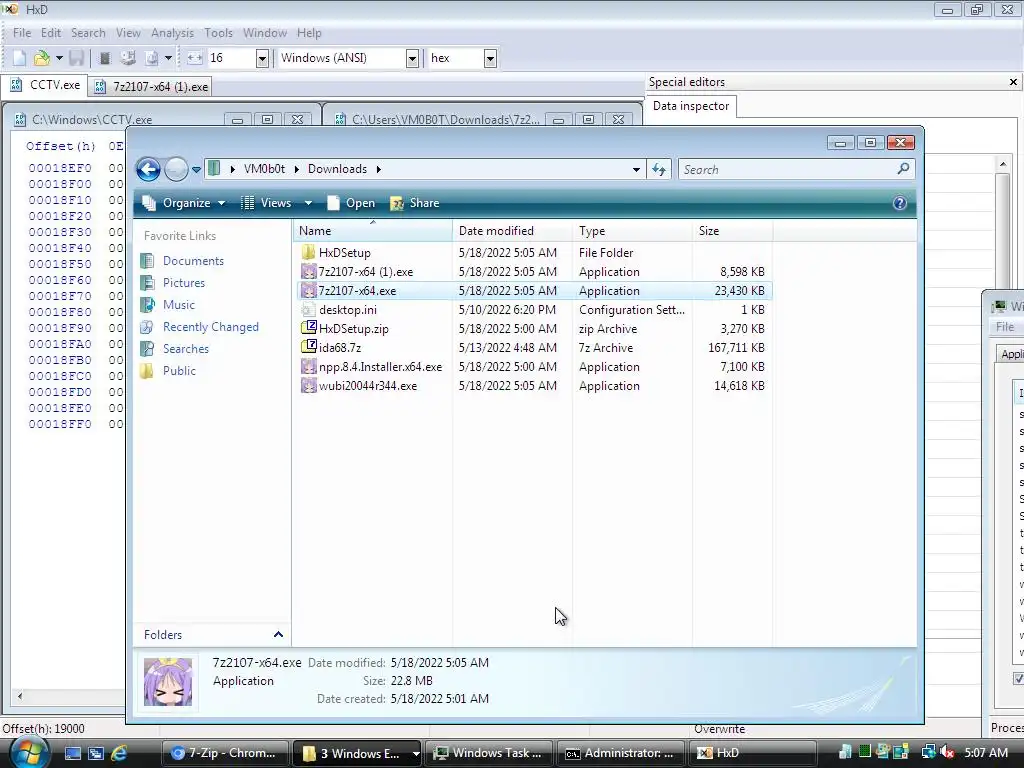The width and height of the screenshot is (1024, 768).
Task: Open the Analysis menu in HxD
Action: [172, 33]
